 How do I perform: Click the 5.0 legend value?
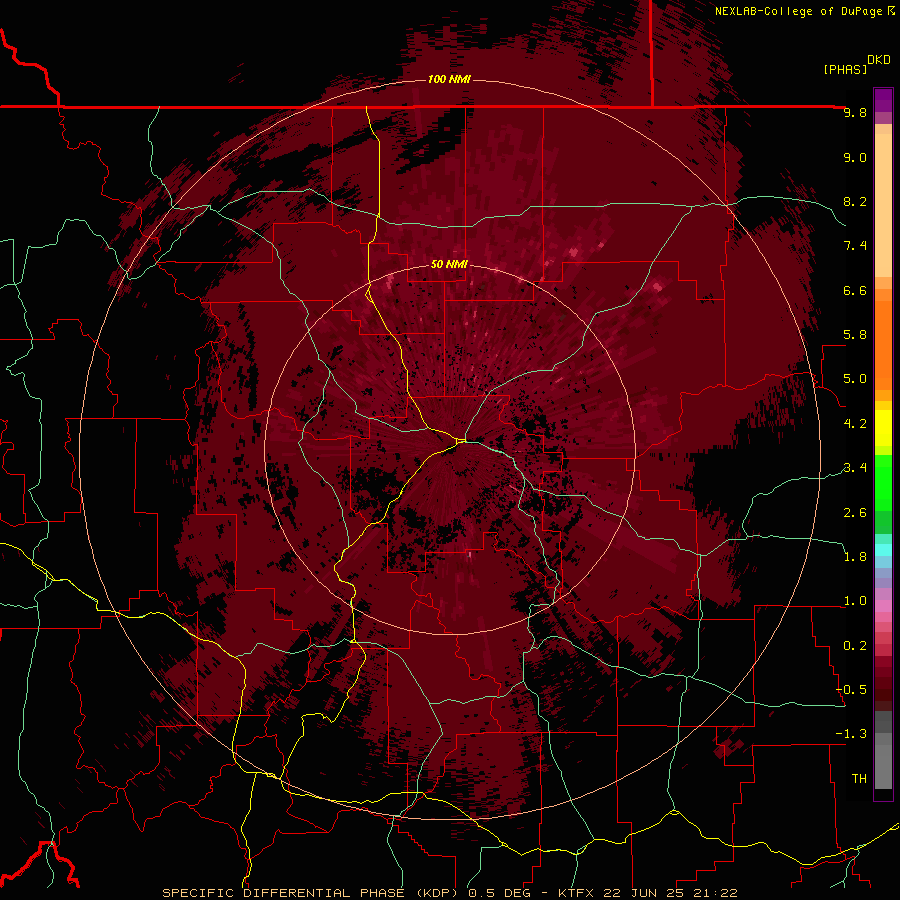pos(855,379)
